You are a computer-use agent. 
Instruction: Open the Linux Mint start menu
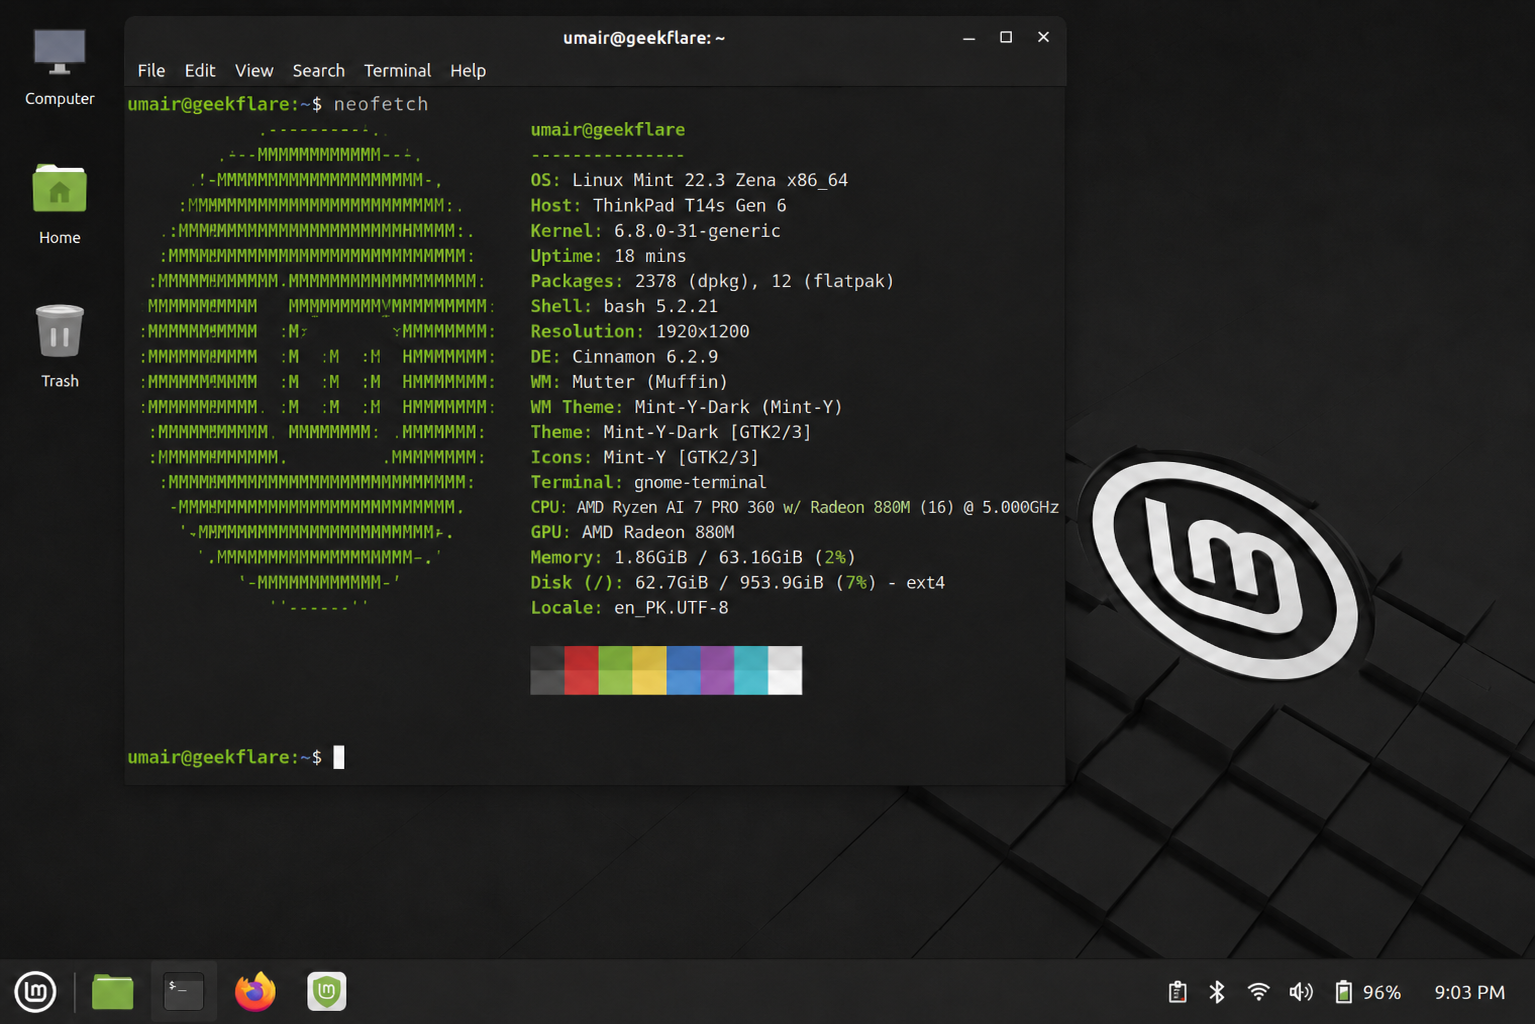pyautogui.click(x=35, y=992)
